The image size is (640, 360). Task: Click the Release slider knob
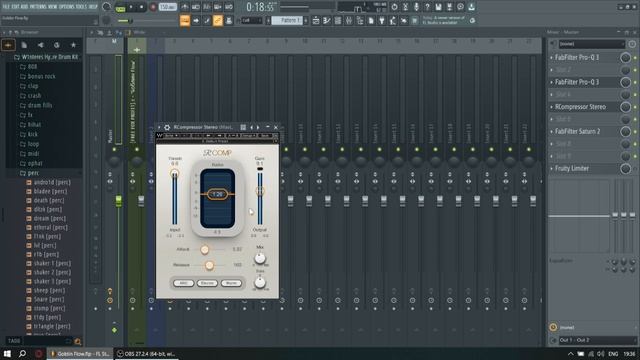pos(209,265)
